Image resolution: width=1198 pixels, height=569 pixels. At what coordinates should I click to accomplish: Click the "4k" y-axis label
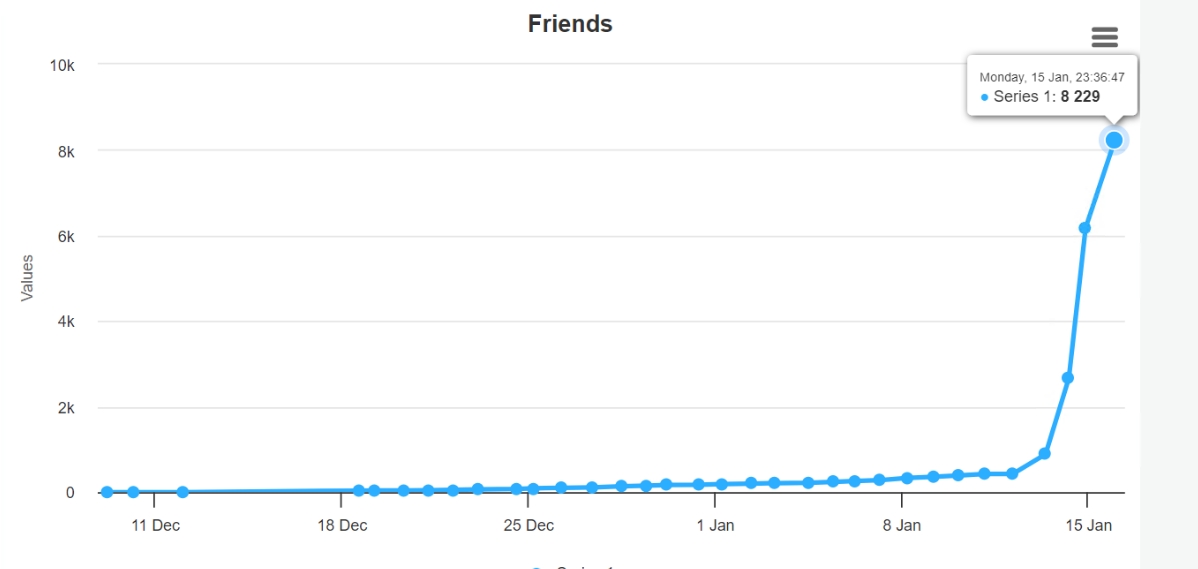[x=65, y=322]
